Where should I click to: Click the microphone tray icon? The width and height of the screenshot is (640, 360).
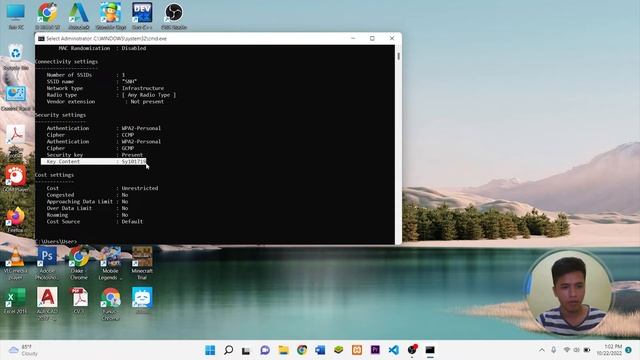click(x=553, y=350)
